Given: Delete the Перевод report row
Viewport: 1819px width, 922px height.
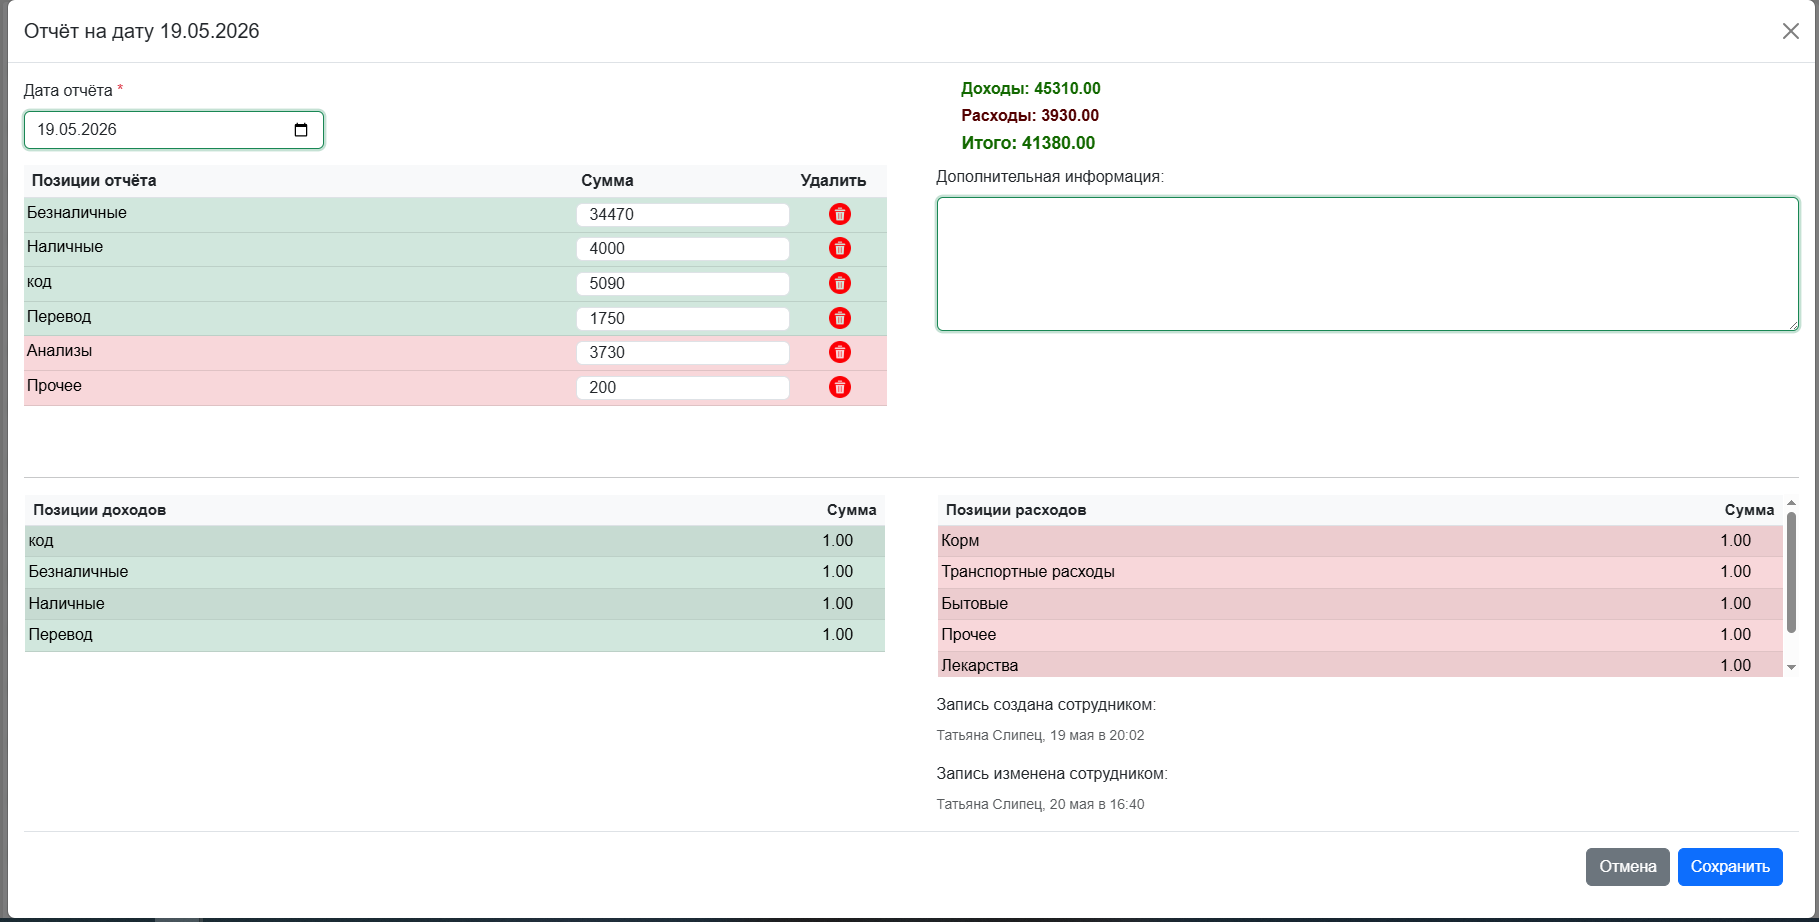Looking at the screenshot, I should click(x=840, y=318).
